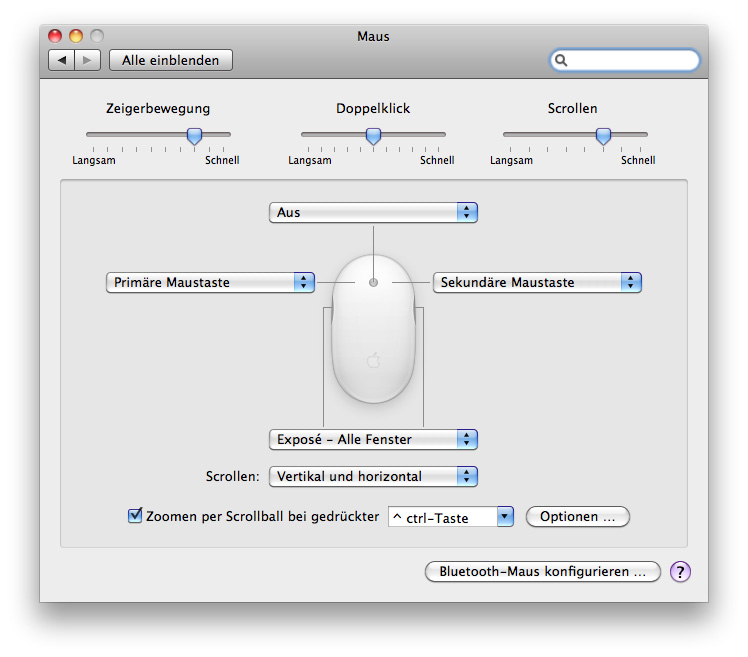Go back with the left arrow button
Viewport: 748px width, 657px height.
(x=62, y=60)
